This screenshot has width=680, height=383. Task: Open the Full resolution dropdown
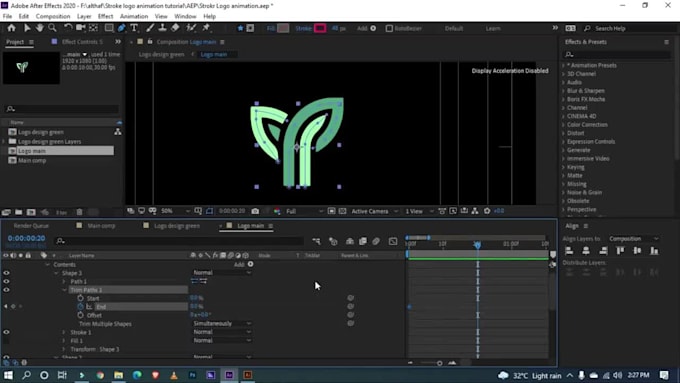(x=304, y=211)
